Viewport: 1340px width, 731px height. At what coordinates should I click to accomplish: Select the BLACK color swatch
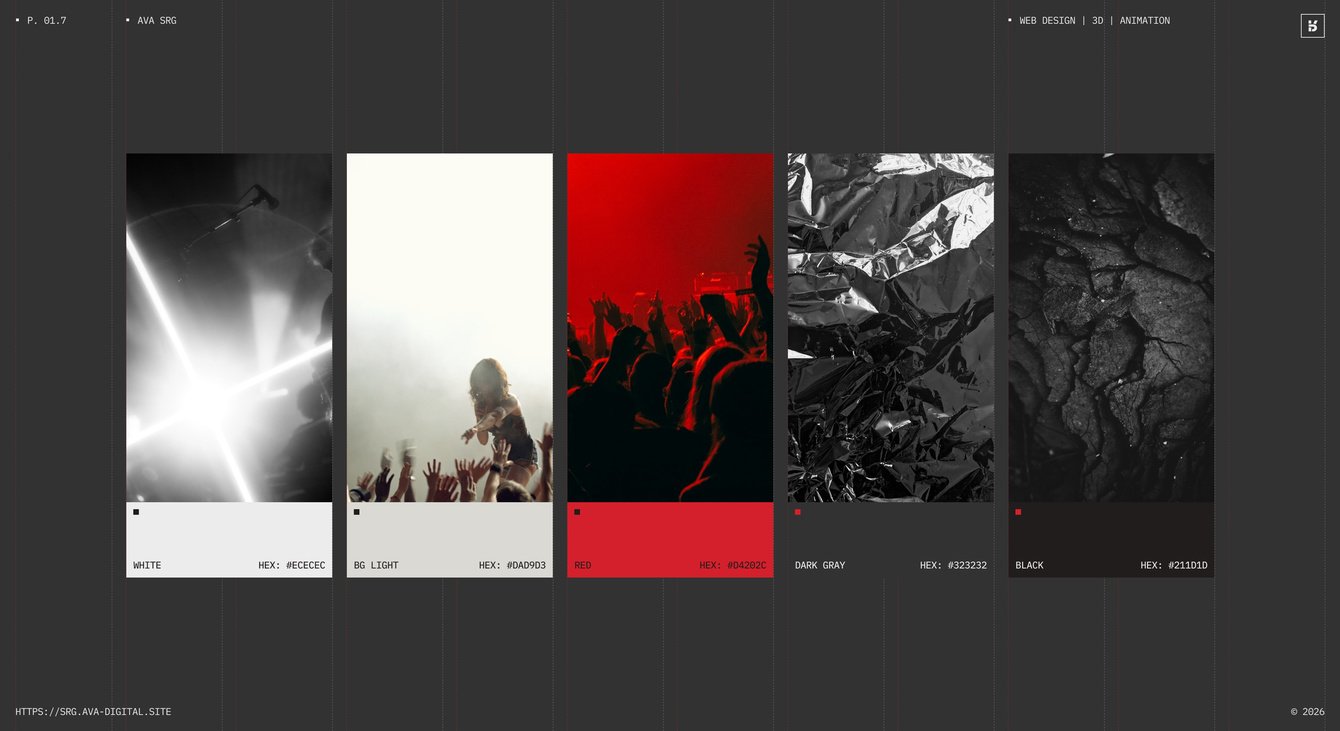coord(1111,540)
